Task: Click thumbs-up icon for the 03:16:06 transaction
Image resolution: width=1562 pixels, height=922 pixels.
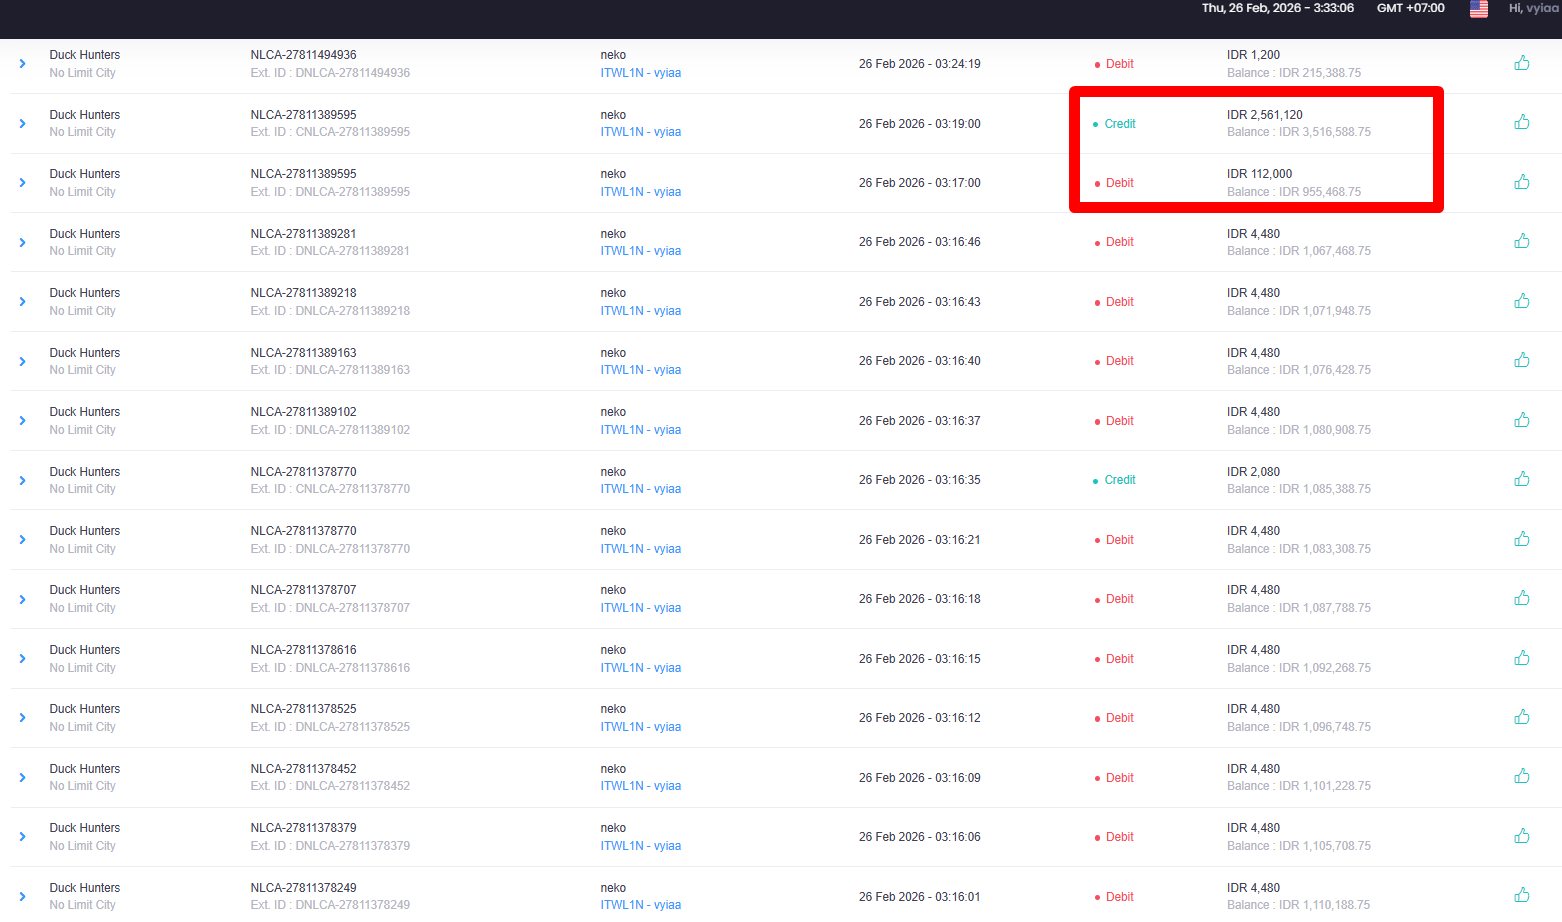Action: pyautogui.click(x=1522, y=836)
